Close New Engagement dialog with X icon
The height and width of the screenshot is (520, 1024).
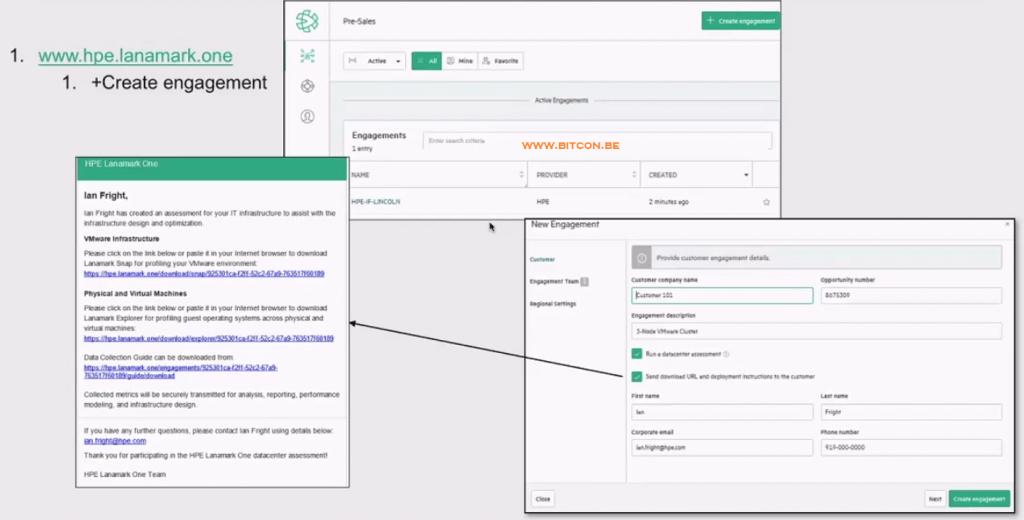coord(1006,225)
